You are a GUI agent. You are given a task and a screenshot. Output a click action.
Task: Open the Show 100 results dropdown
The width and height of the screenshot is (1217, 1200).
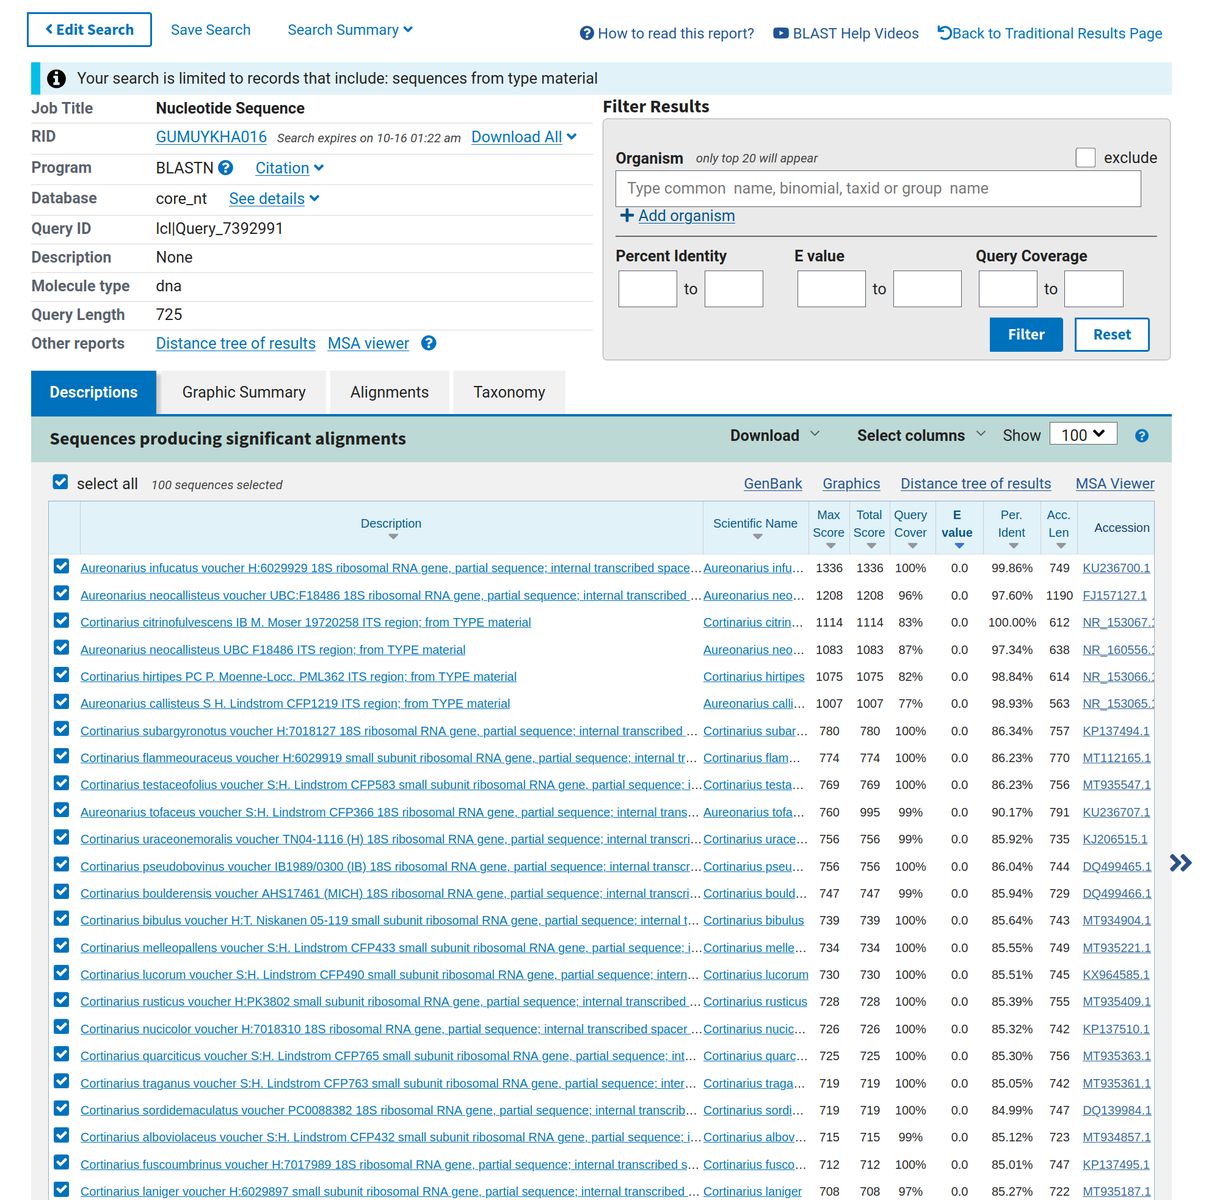pyautogui.click(x=1083, y=435)
